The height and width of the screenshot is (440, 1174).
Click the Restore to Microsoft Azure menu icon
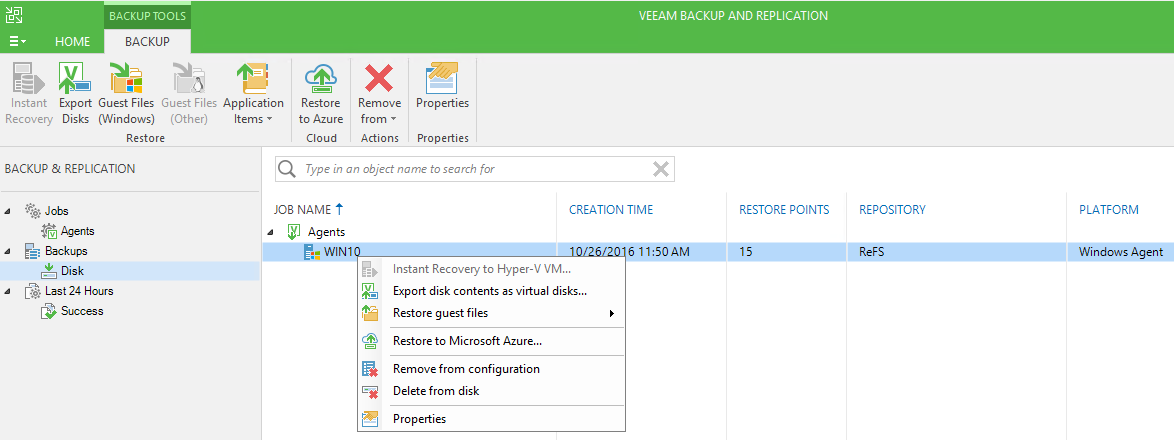click(370, 341)
